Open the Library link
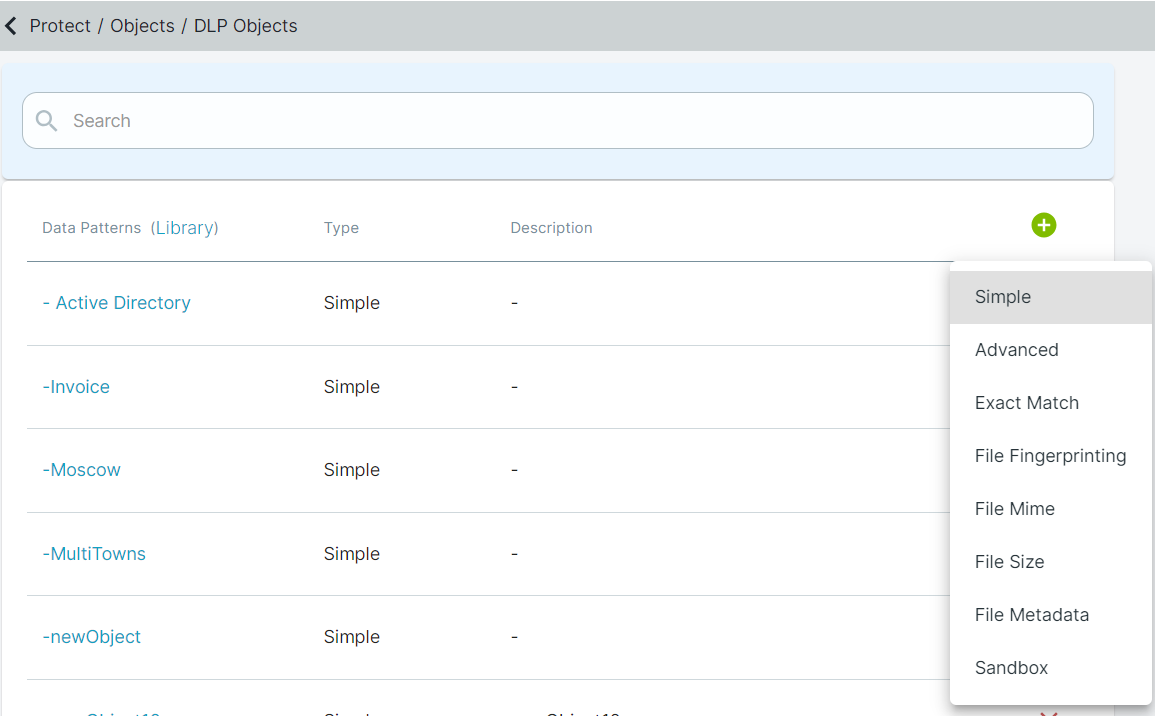This screenshot has width=1155, height=716. [184, 228]
